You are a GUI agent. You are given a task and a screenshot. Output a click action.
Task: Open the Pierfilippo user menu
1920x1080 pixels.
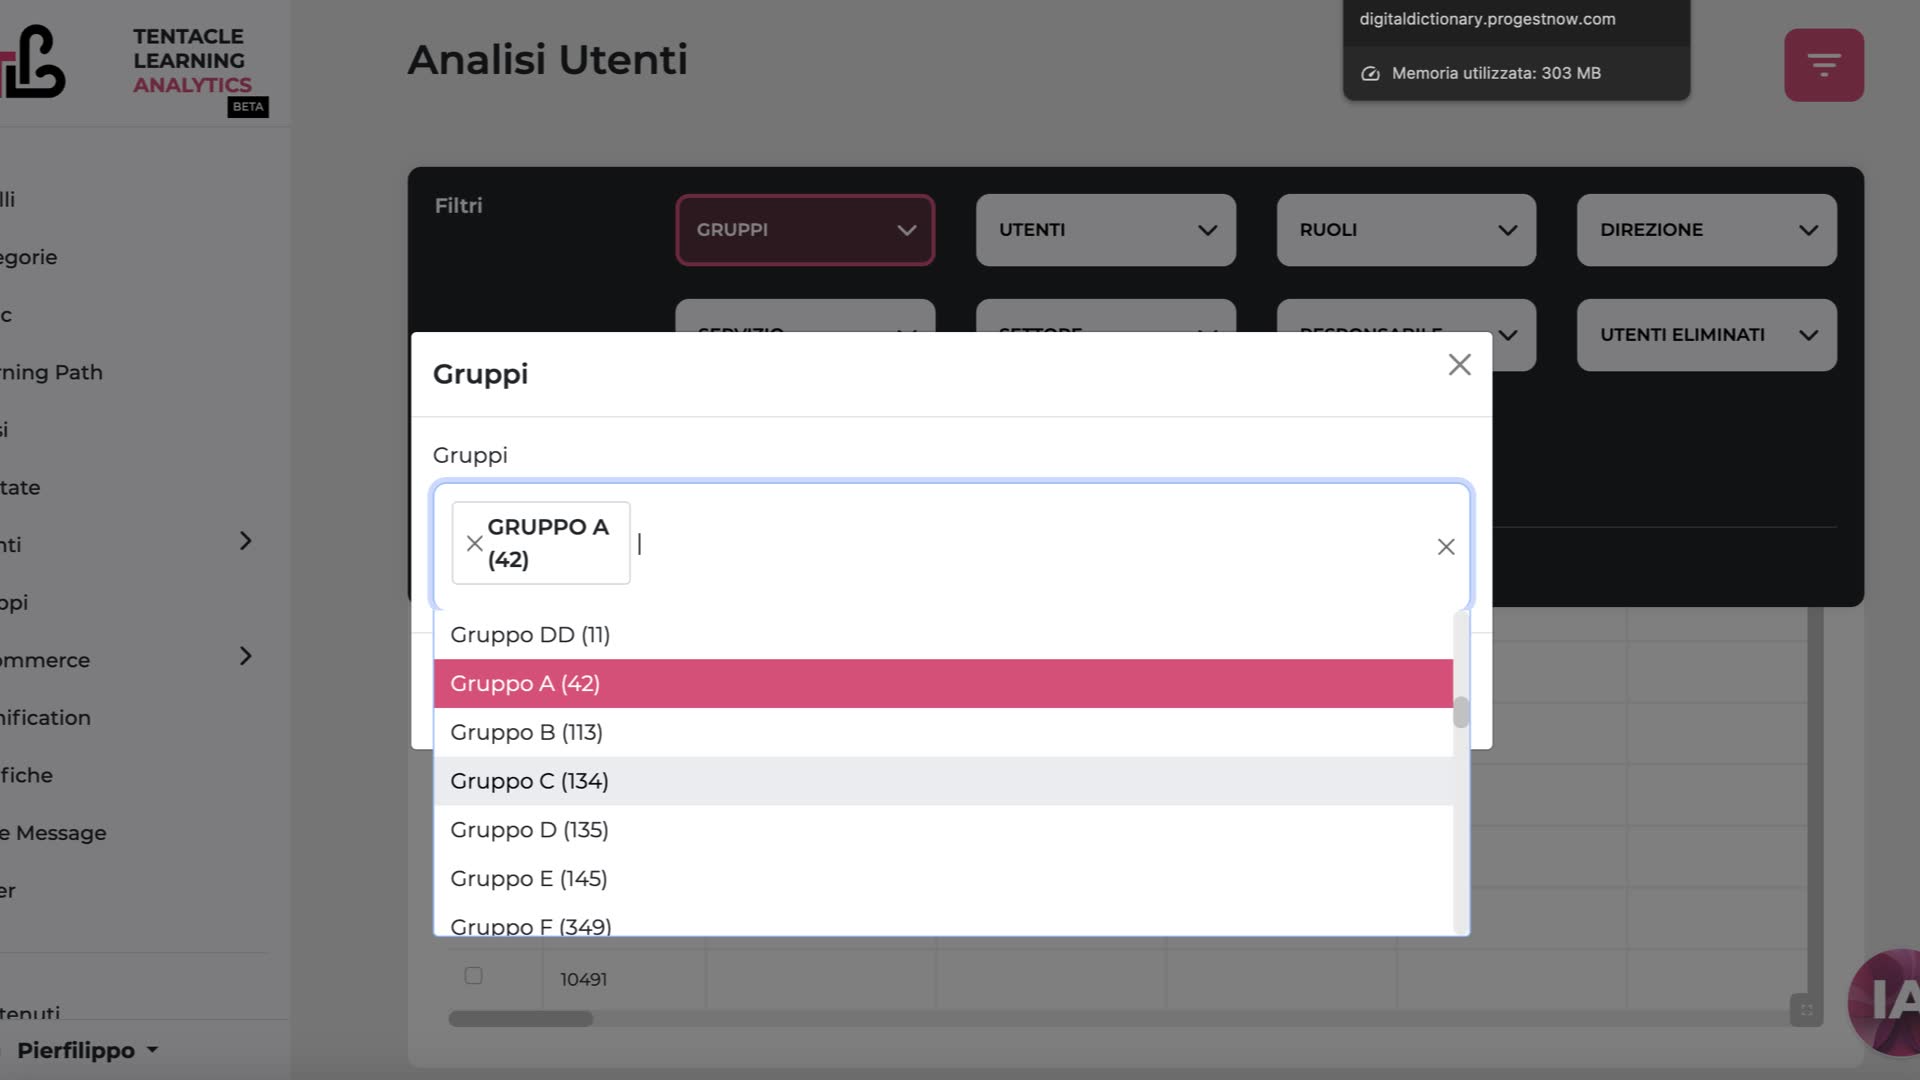click(87, 1050)
